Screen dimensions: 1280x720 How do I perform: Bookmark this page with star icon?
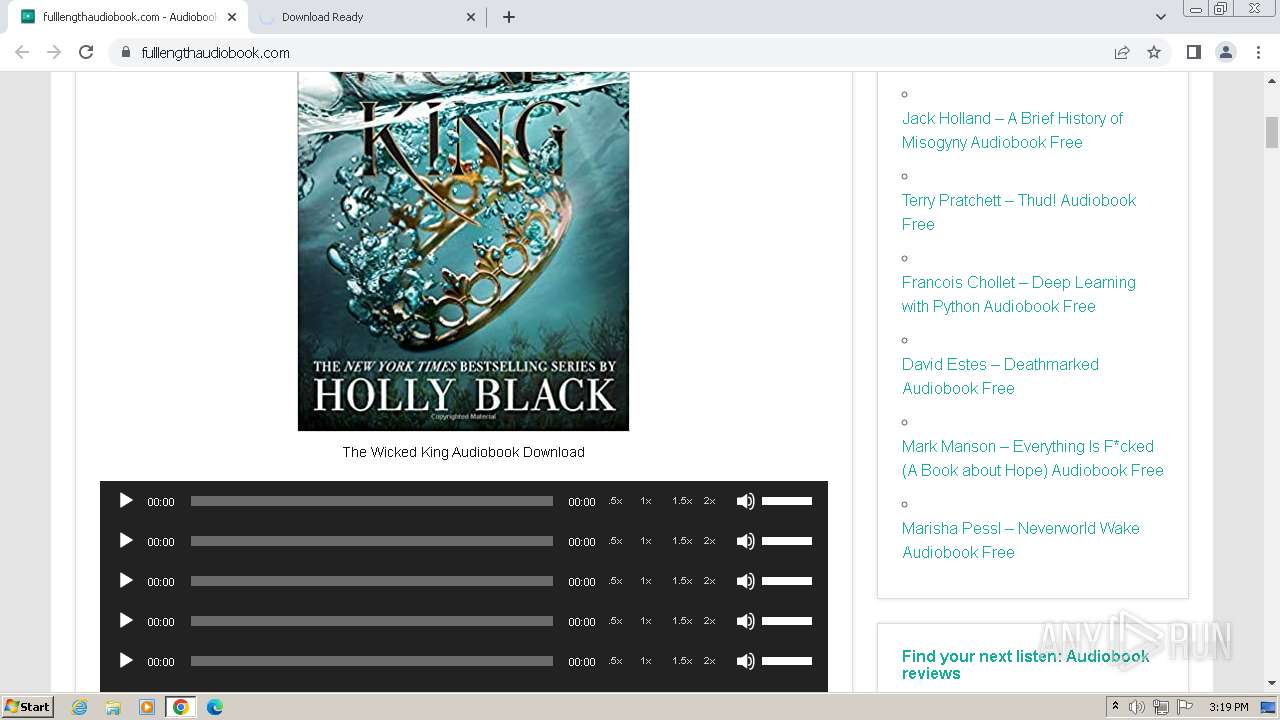tap(1154, 52)
